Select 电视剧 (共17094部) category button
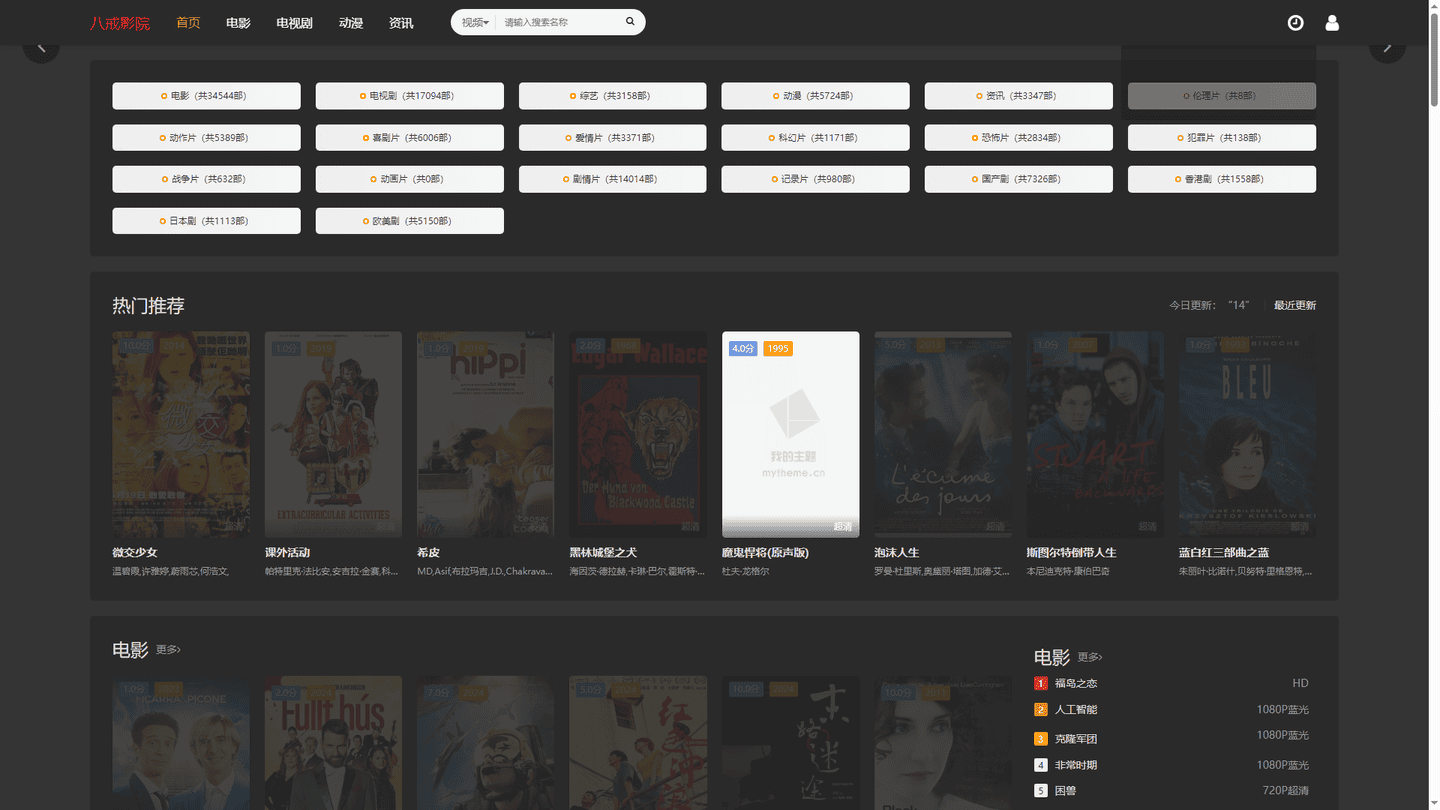Screen dimensions: 1440x810 coord(409,96)
